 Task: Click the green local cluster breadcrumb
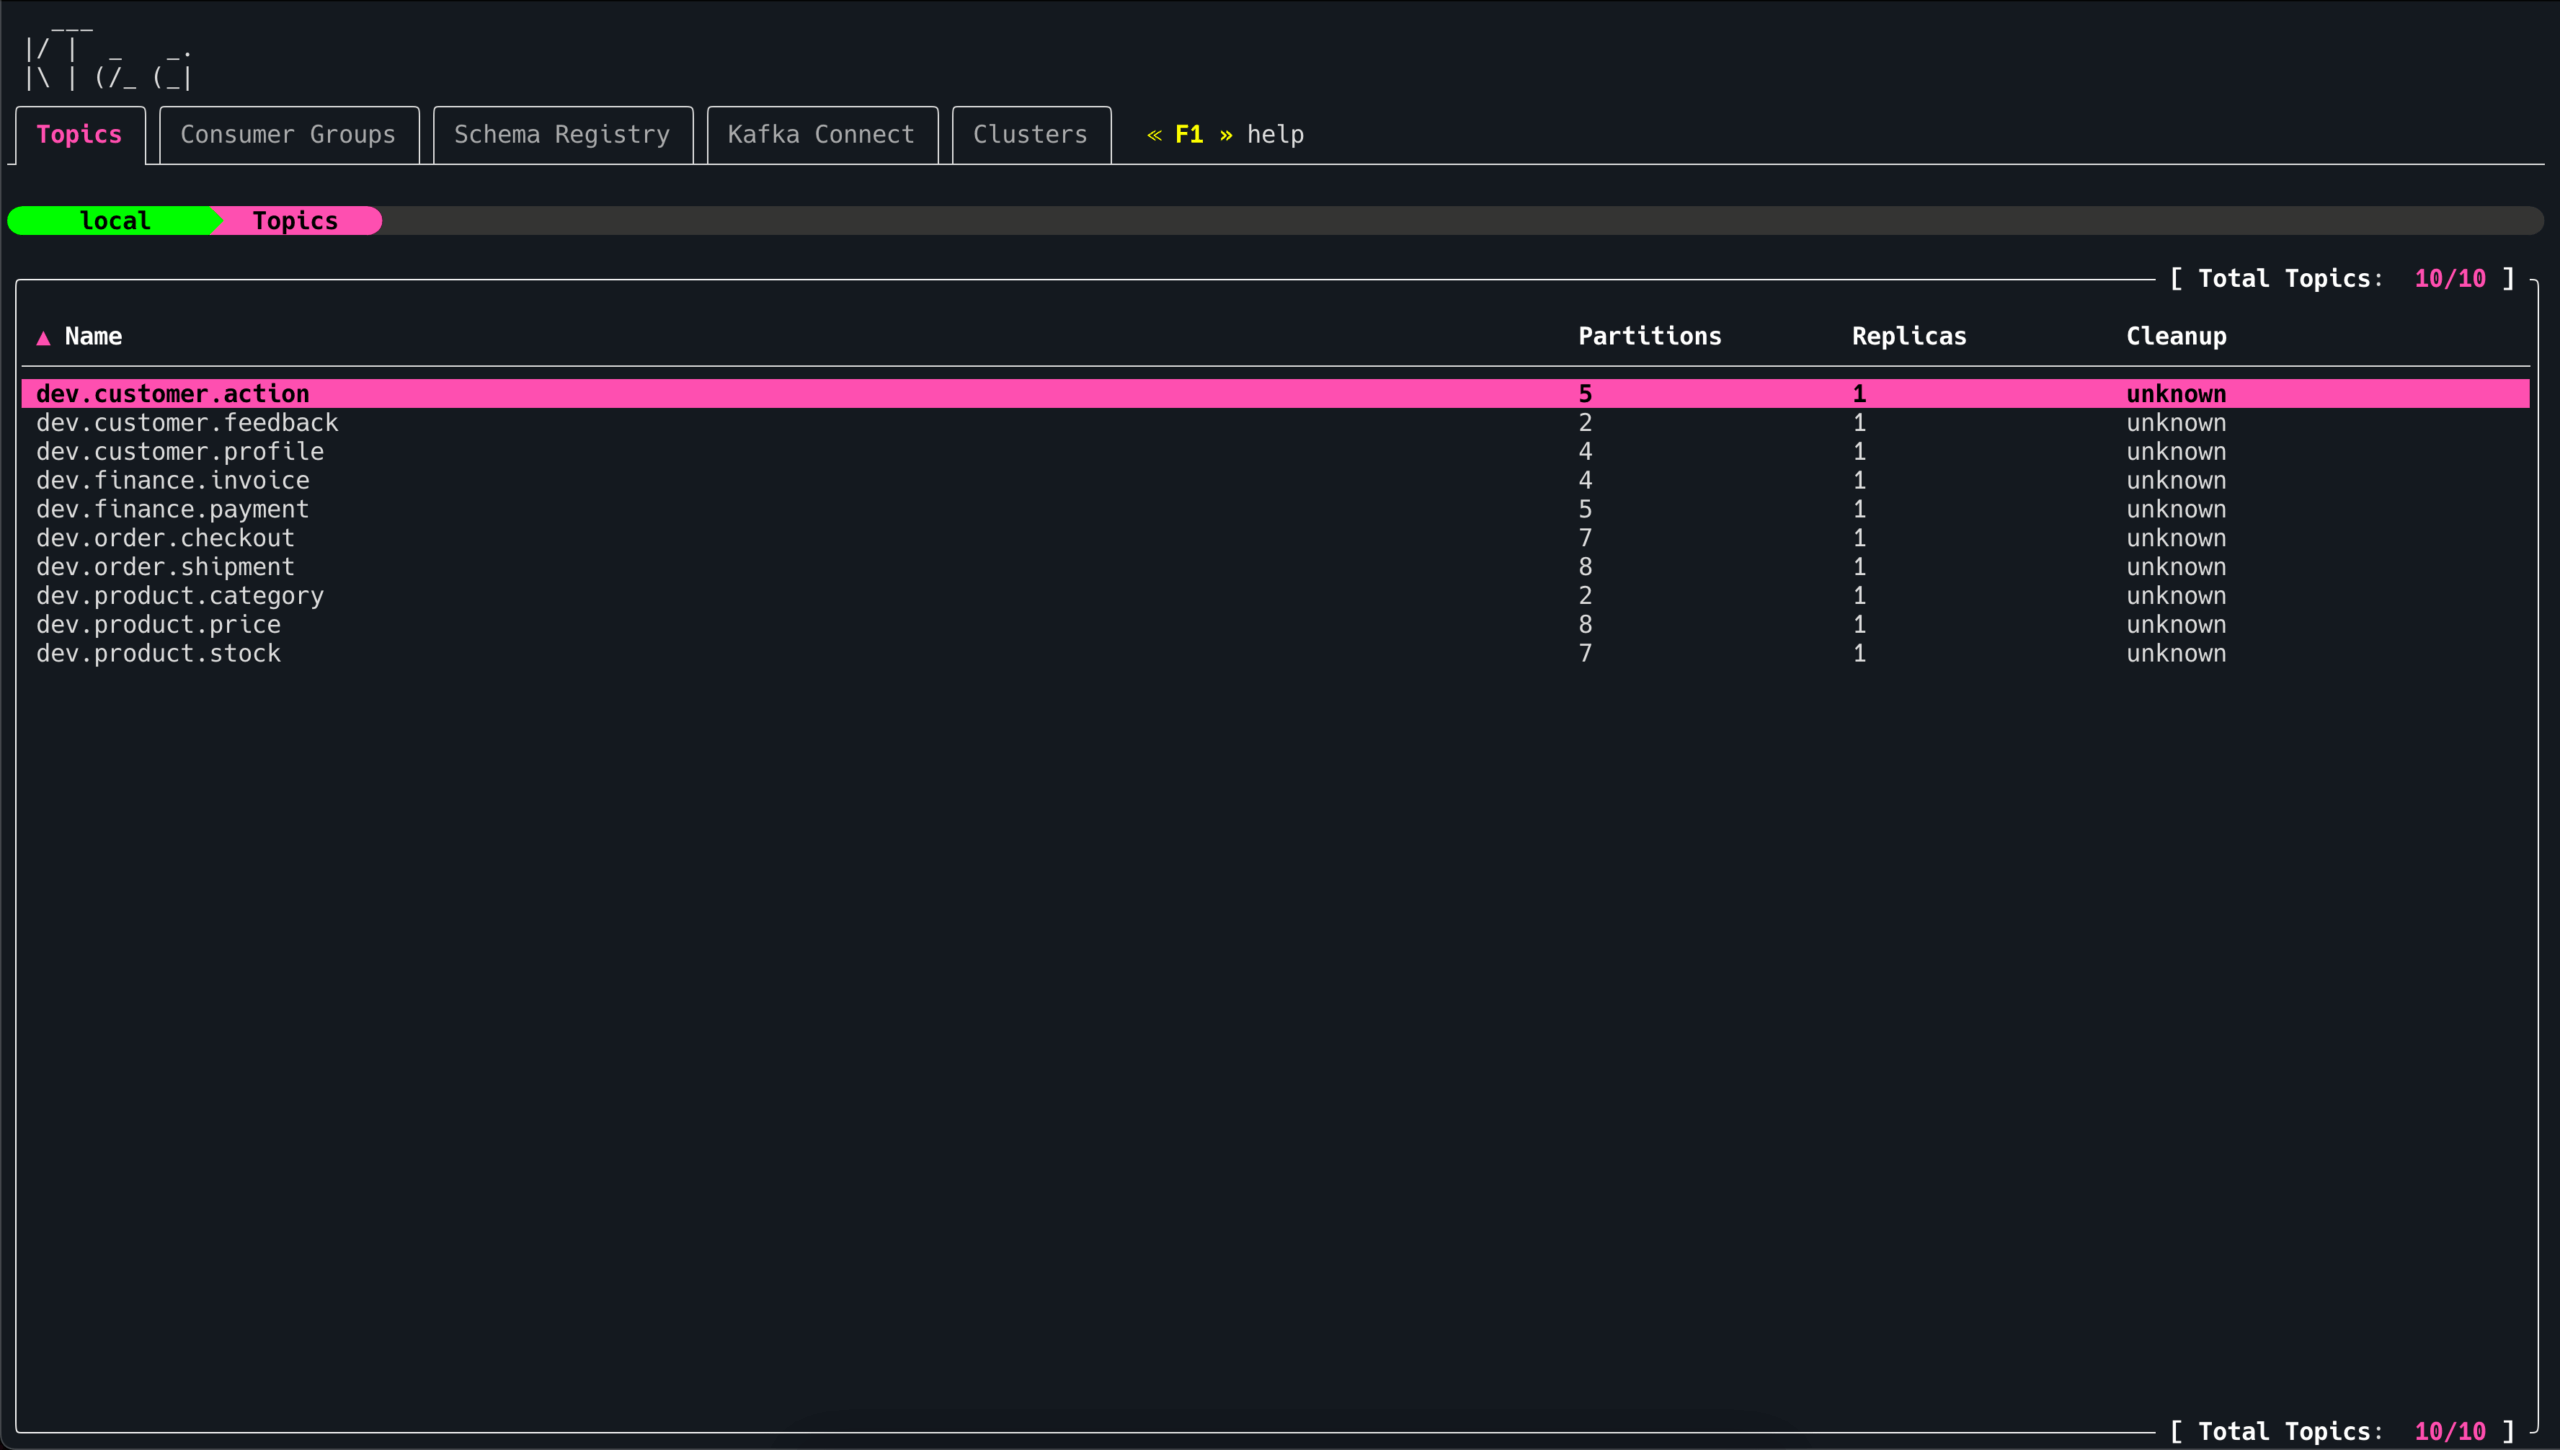click(114, 221)
